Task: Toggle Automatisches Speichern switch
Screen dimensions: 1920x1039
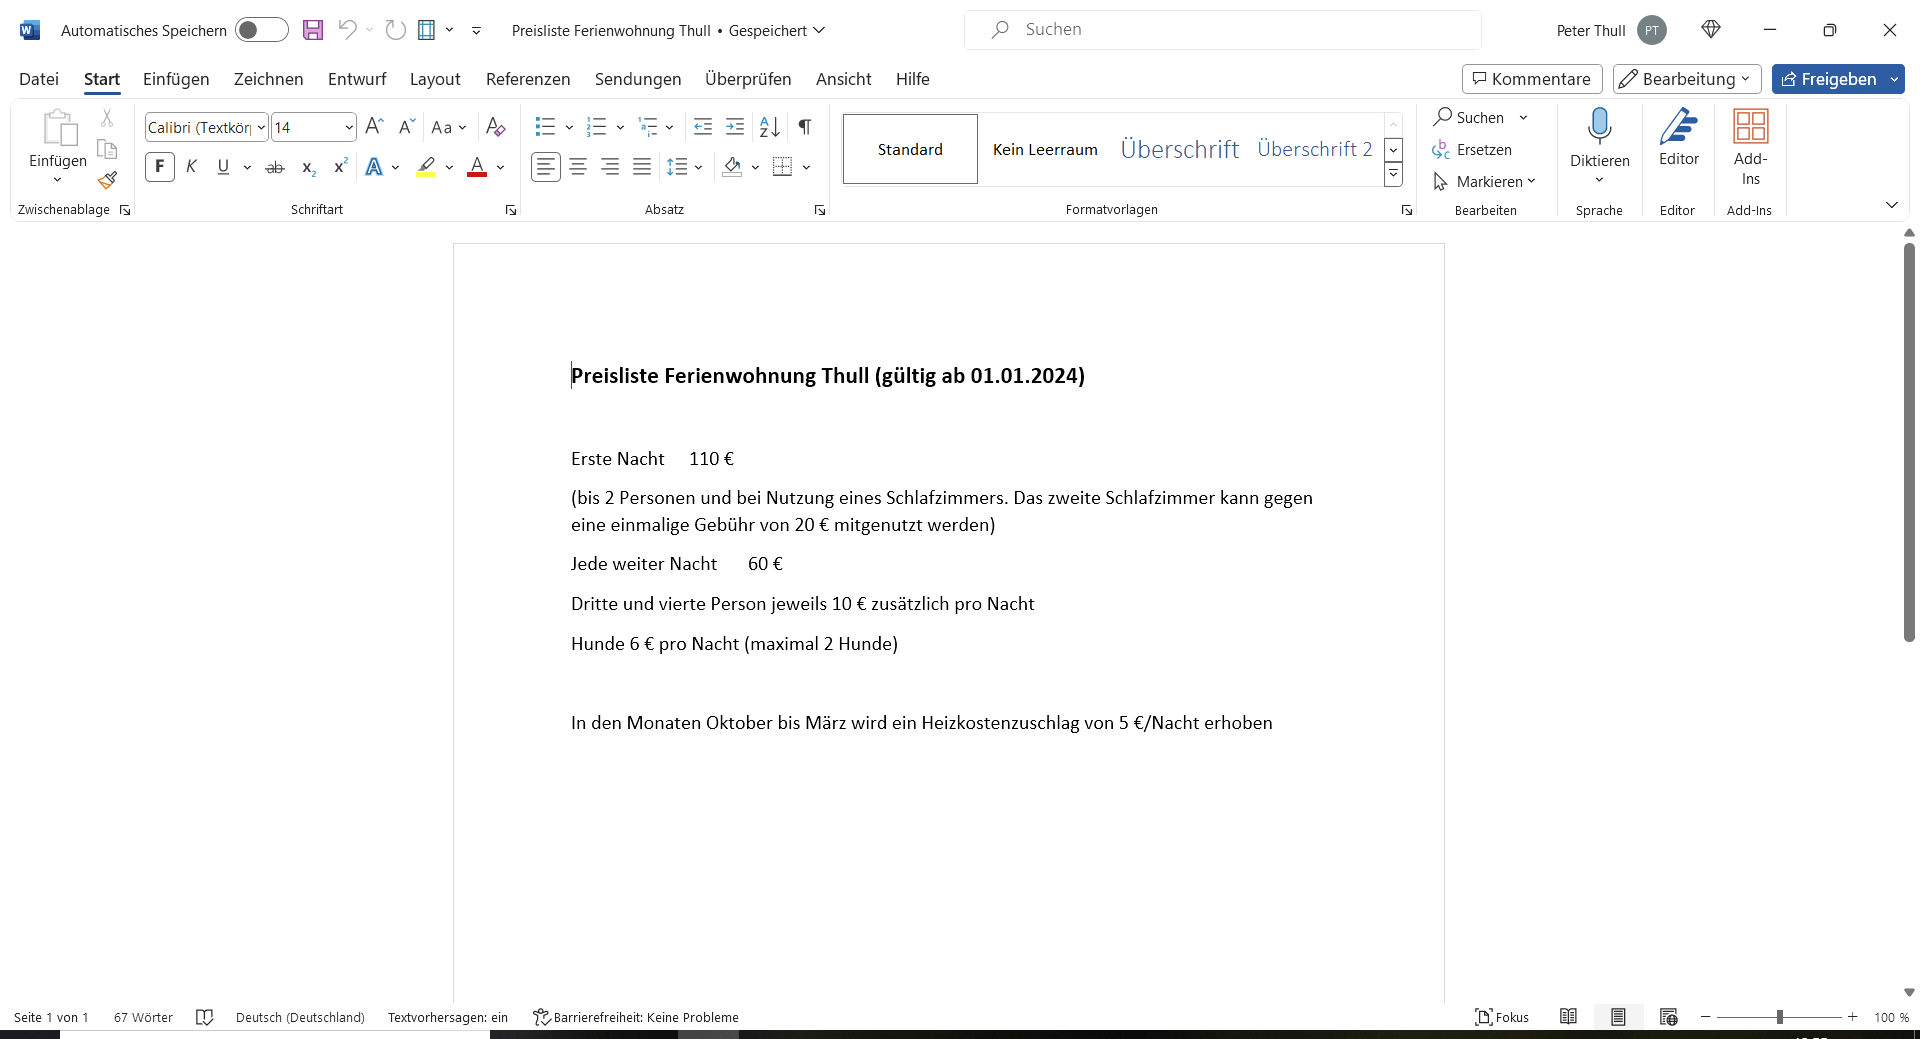Action: click(262, 30)
